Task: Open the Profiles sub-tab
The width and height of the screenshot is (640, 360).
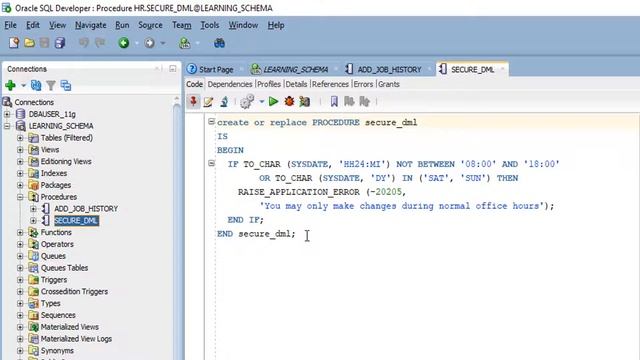Action: tap(269, 84)
